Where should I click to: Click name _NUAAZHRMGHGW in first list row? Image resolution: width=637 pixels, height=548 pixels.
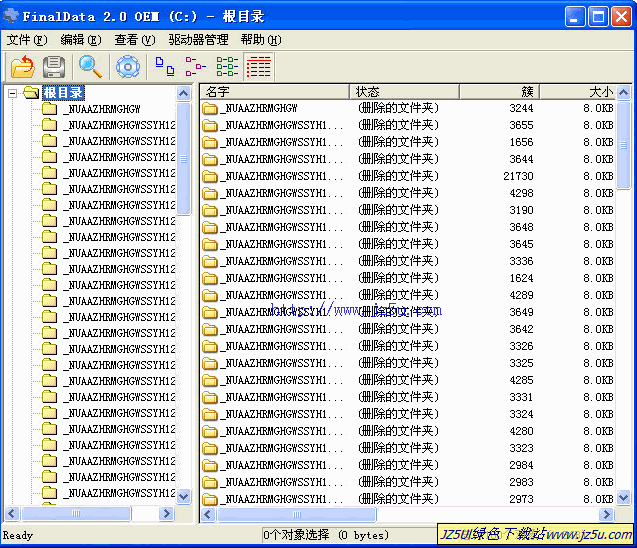259,108
